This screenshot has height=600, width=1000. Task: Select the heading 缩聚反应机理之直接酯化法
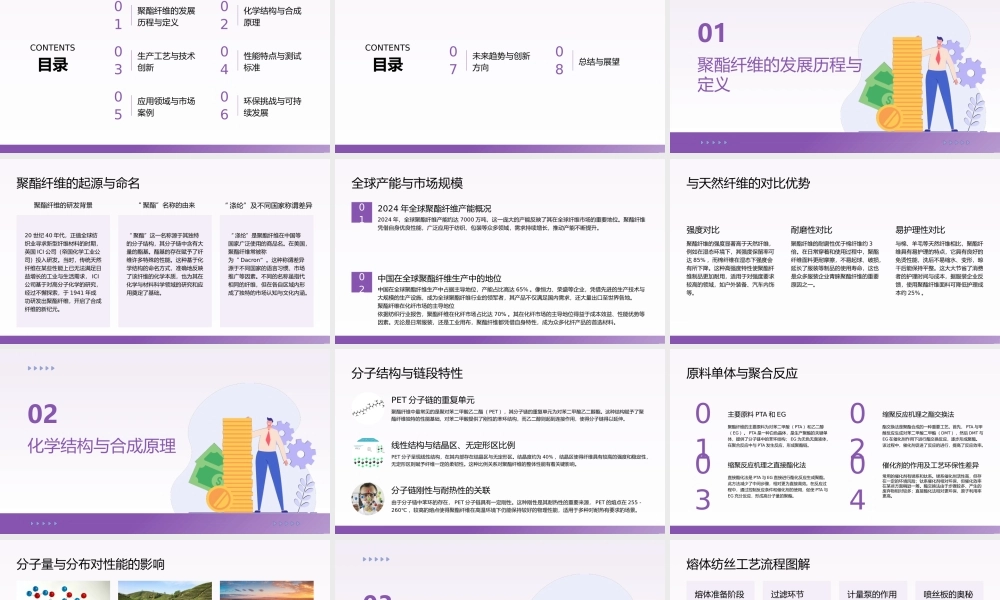tap(767, 465)
